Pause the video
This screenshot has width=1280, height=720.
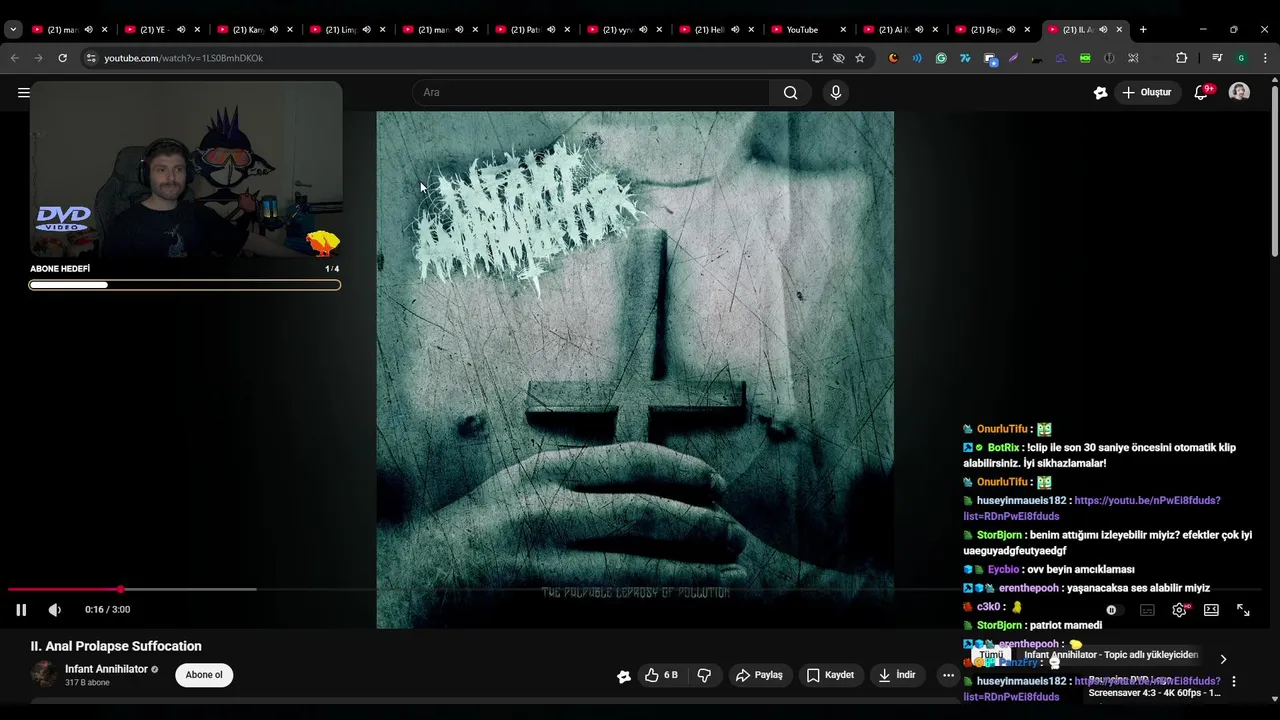(21, 610)
